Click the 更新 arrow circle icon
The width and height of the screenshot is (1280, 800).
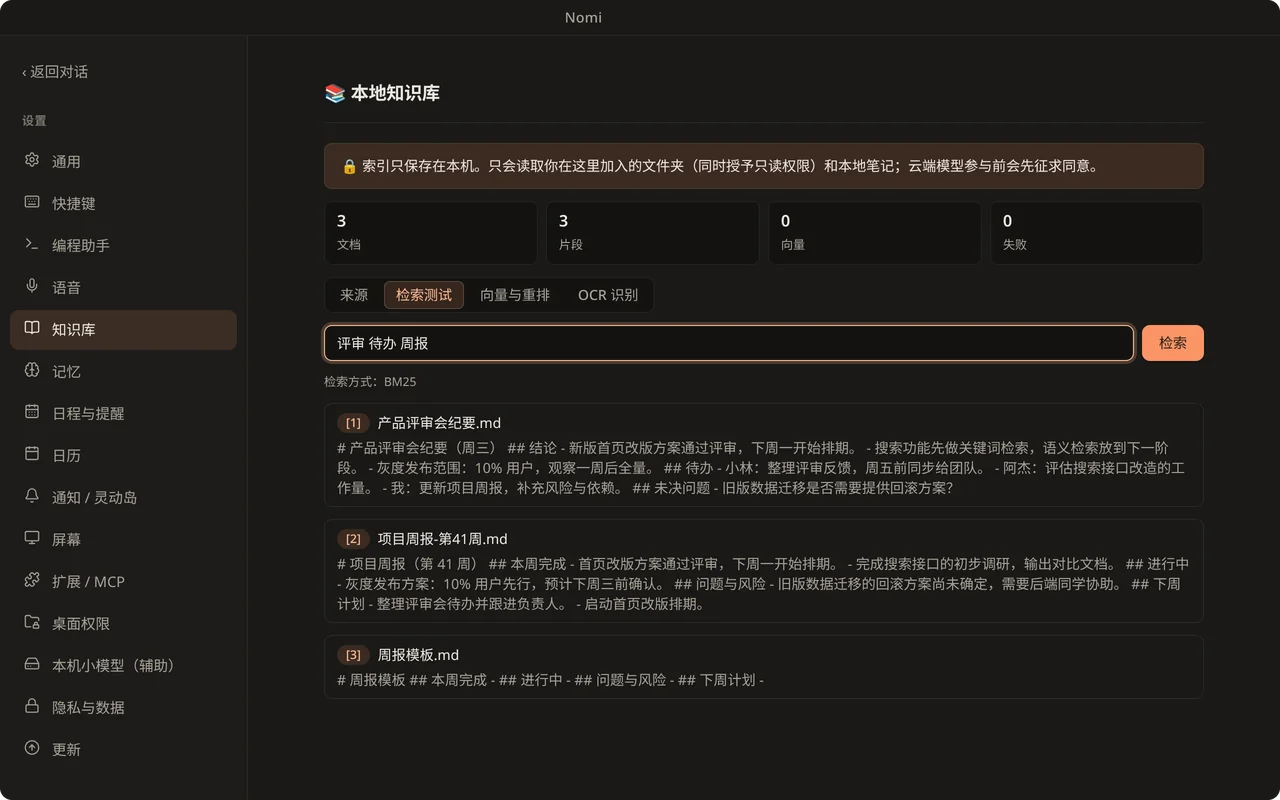pos(32,749)
